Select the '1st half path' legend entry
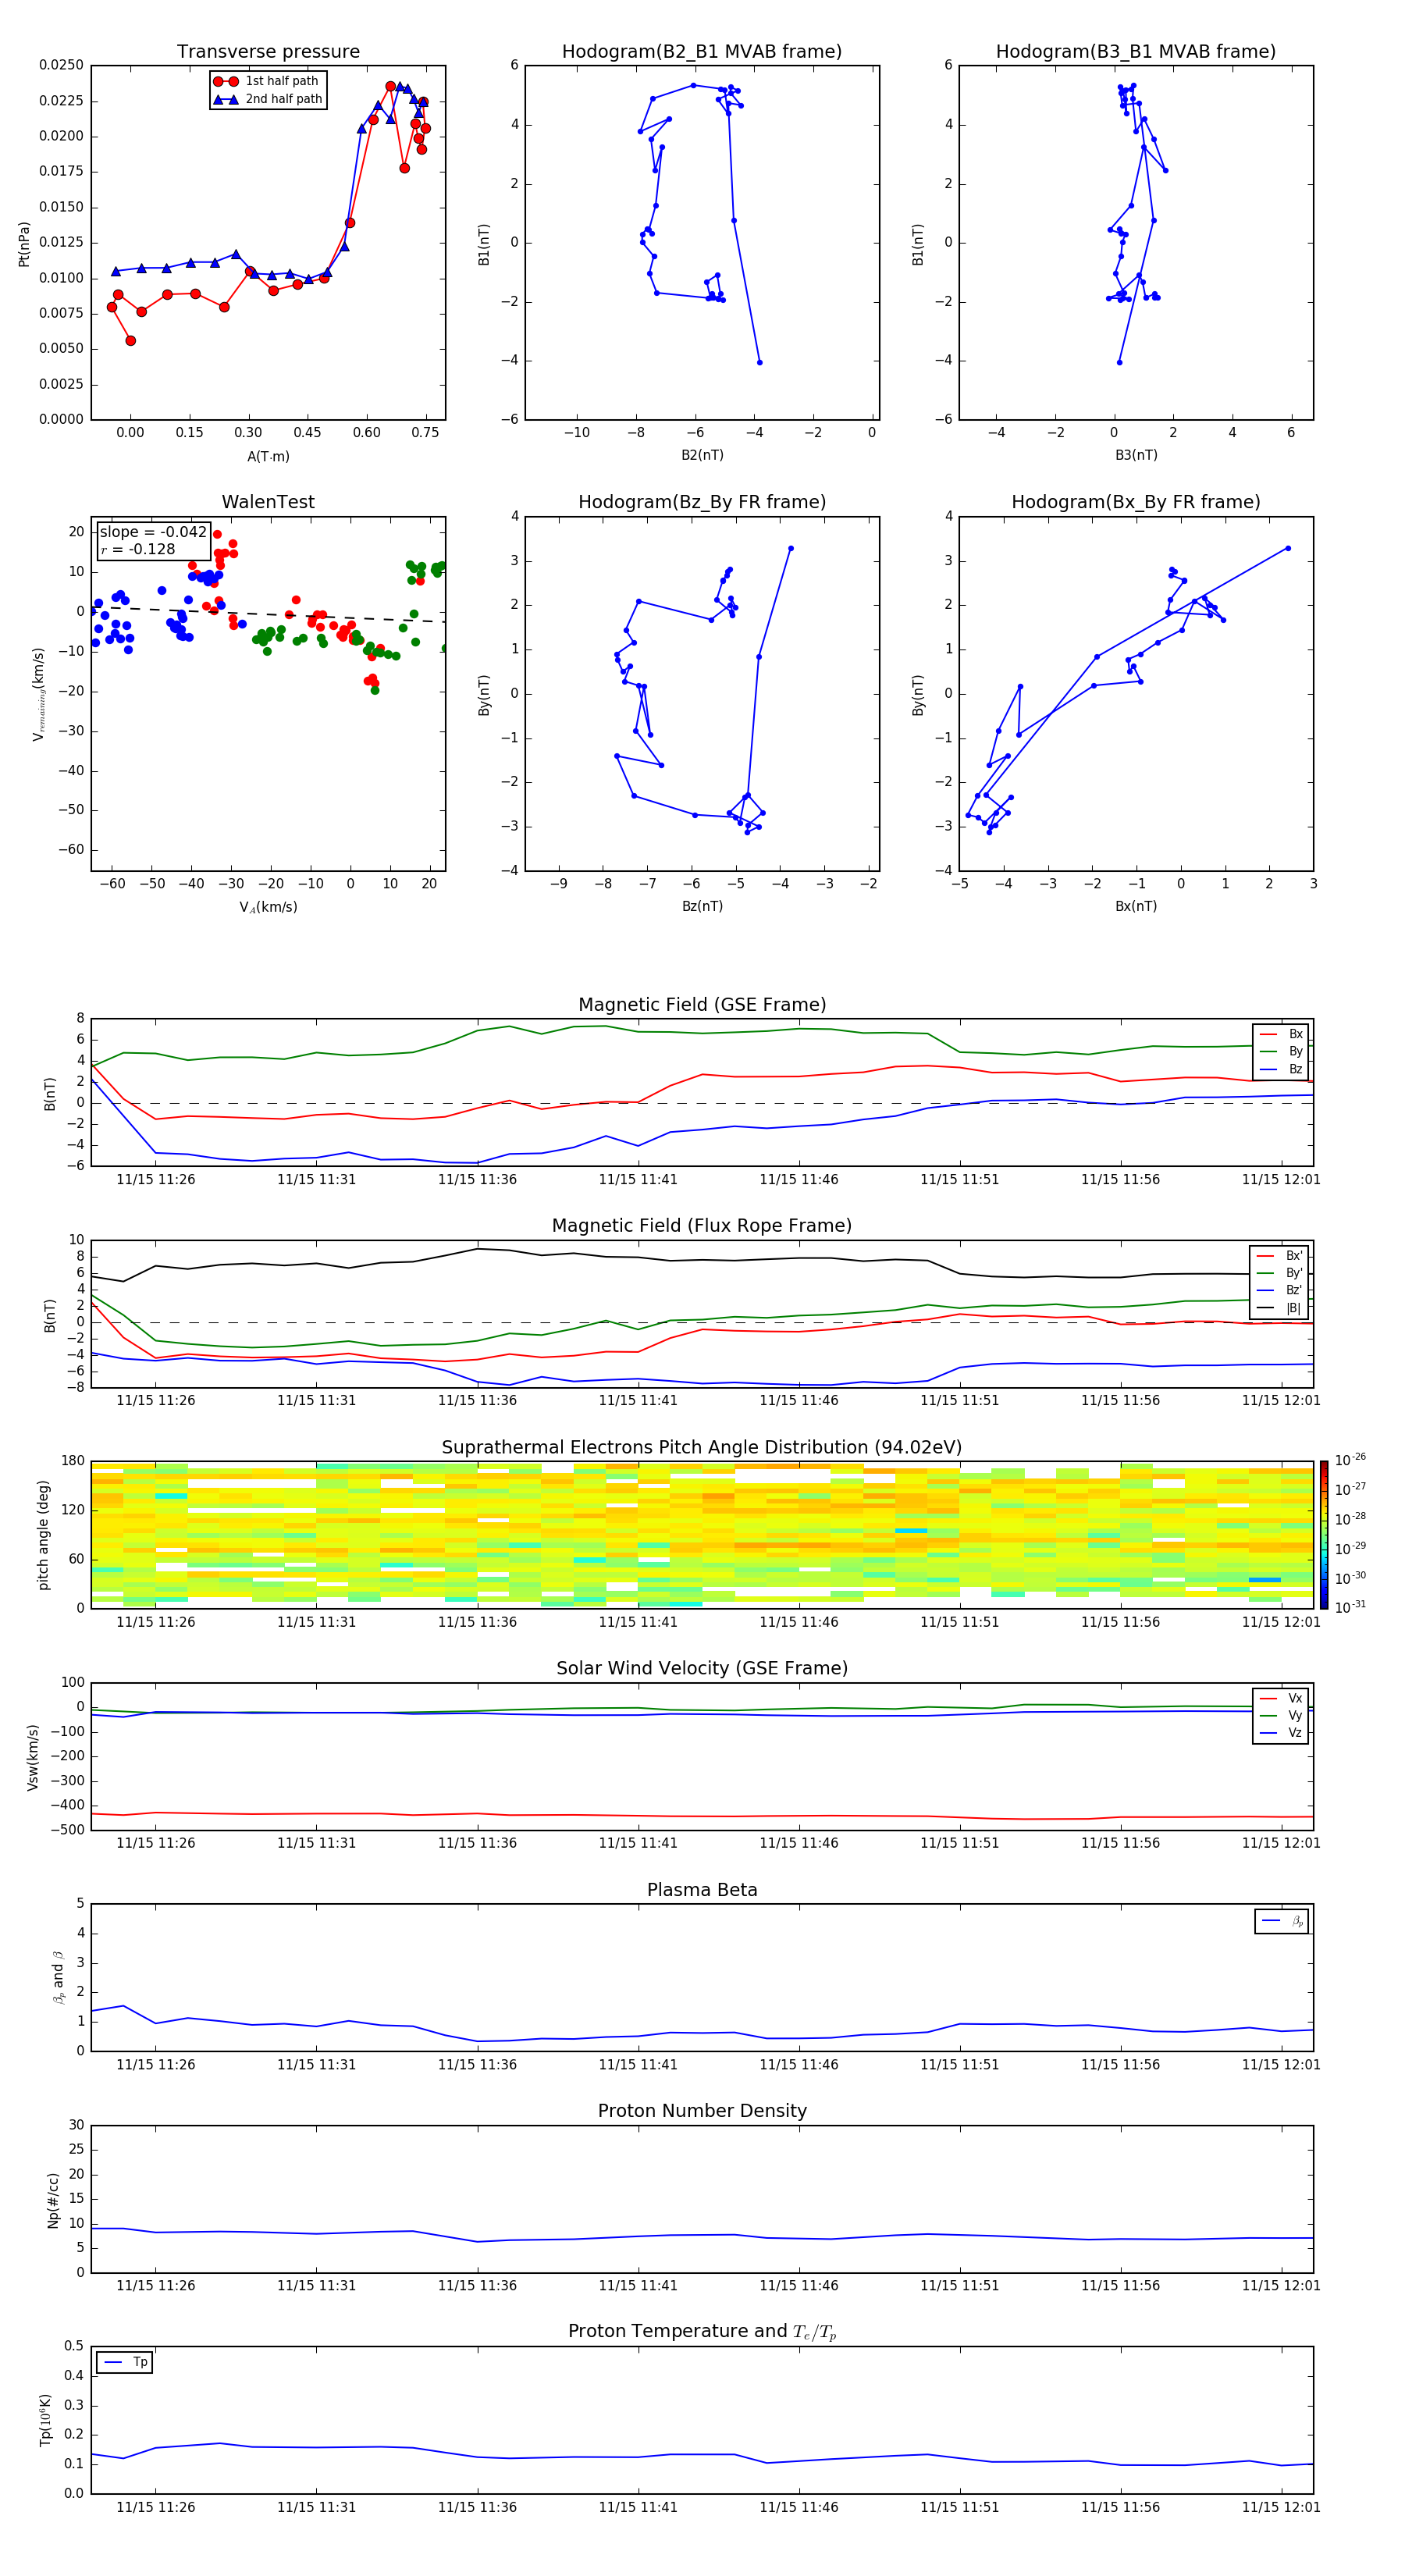Viewport: 1405px width, 2576px height. coord(267,81)
